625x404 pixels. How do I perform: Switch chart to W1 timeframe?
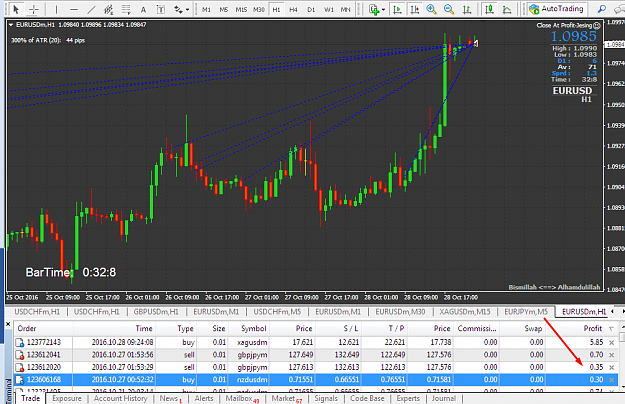pyautogui.click(x=329, y=9)
